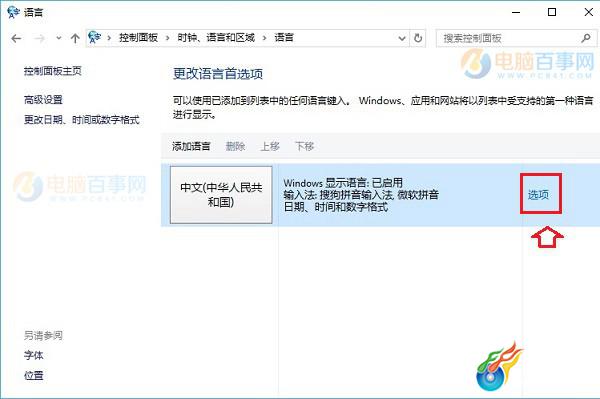Screen dimensions: 600x399
Task: Click the 更改语言首选项 heading
Action: [218, 74]
